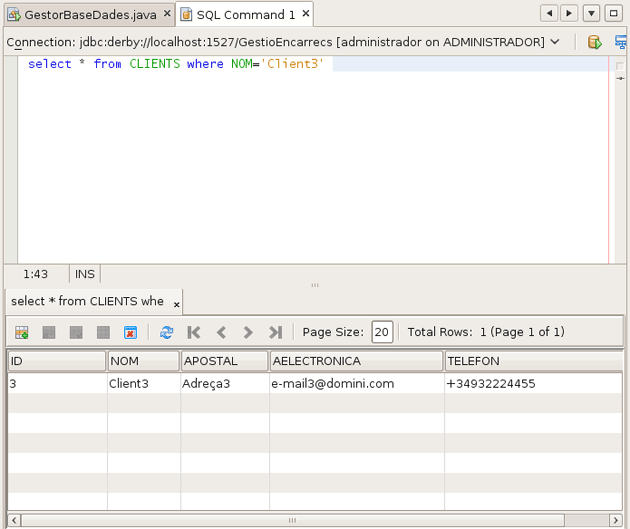Image resolution: width=630 pixels, height=529 pixels.
Task: Click the Insert Record icon in results toolbar
Action: point(22,332)
